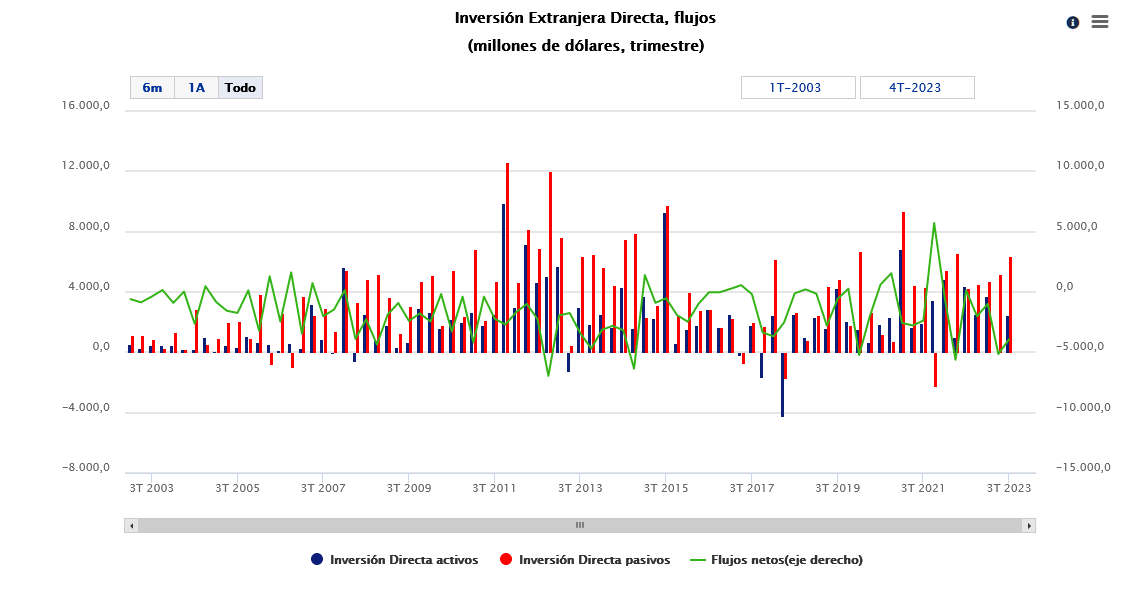1140x610 pixels.
Task: Toggle 'Flujos netos(eje derecho)' legend label
Action: pos(786,560)
